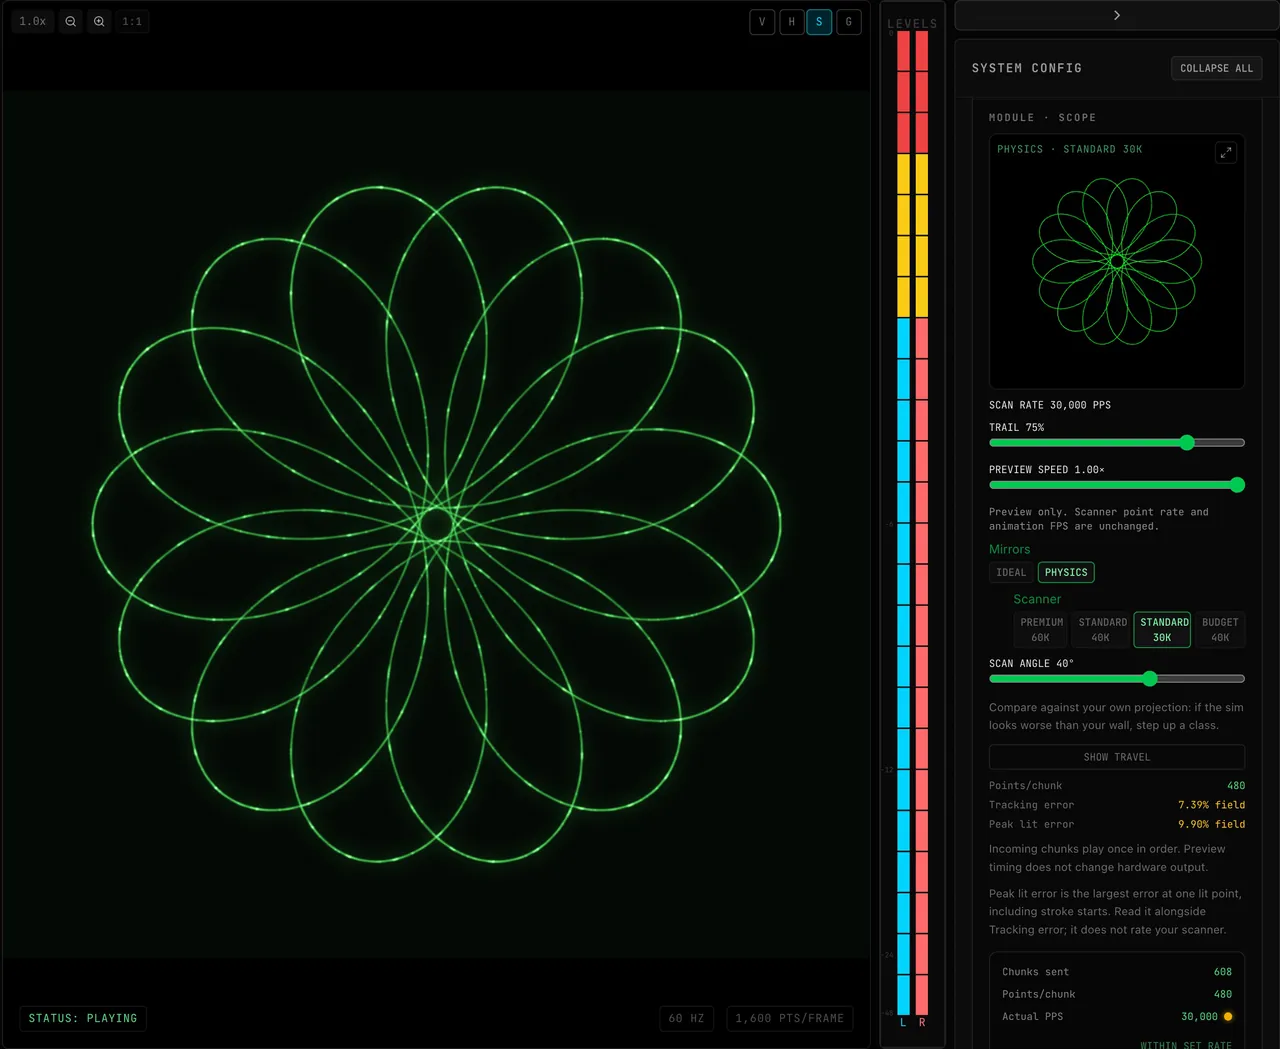Viewport: 1280px width, 1049px height.
Task: Click the Collapse All button
Action: (1216, 68)
